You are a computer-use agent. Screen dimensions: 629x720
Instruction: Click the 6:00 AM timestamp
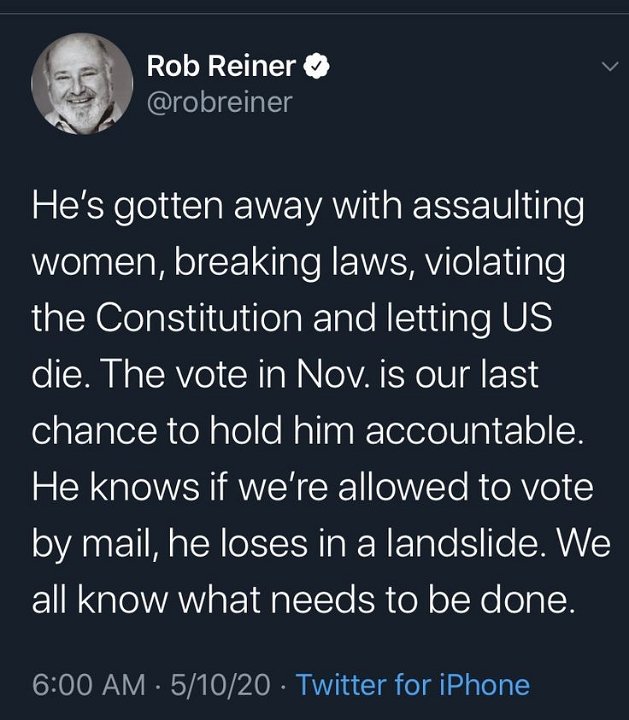click(x=89, y=685)
